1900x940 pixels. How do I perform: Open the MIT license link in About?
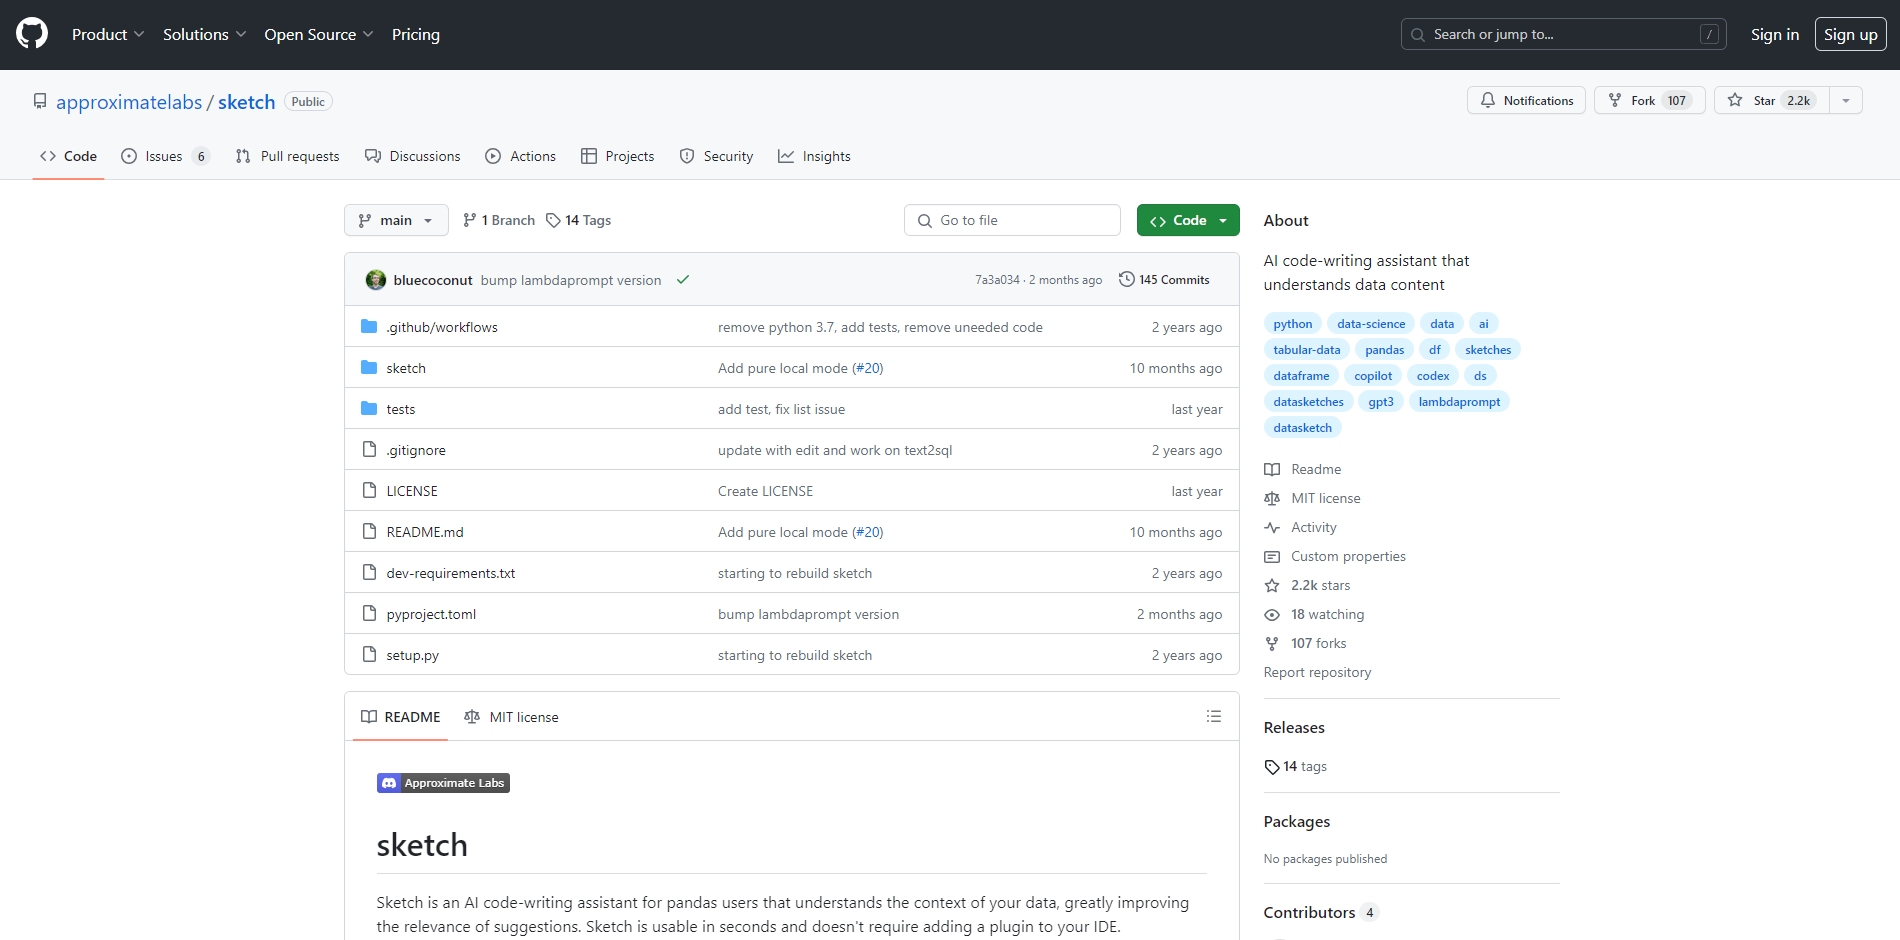pyautogui.click(x=1312, y=498)
